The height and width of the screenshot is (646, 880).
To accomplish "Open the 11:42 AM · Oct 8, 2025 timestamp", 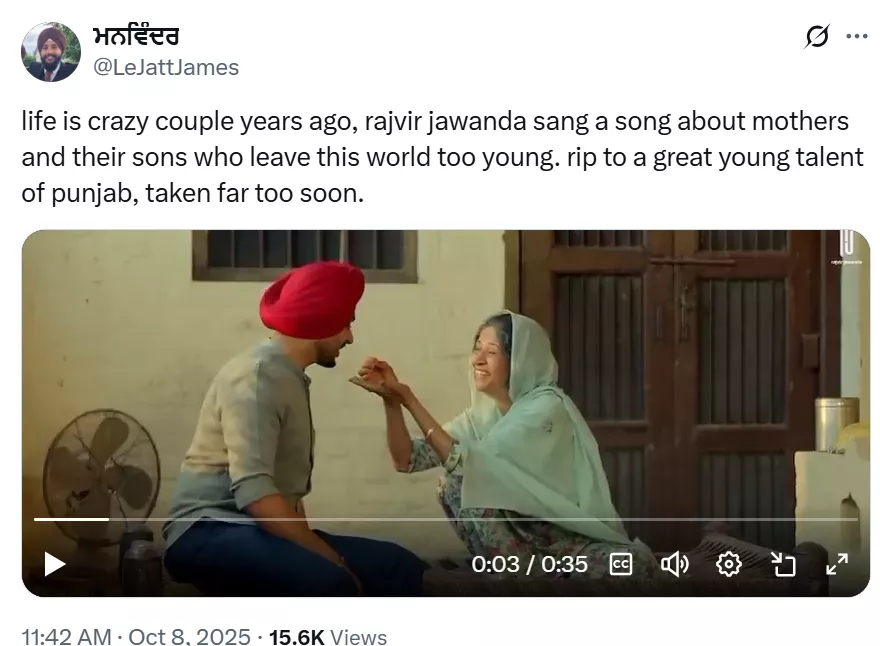I will tap(136, 637).
